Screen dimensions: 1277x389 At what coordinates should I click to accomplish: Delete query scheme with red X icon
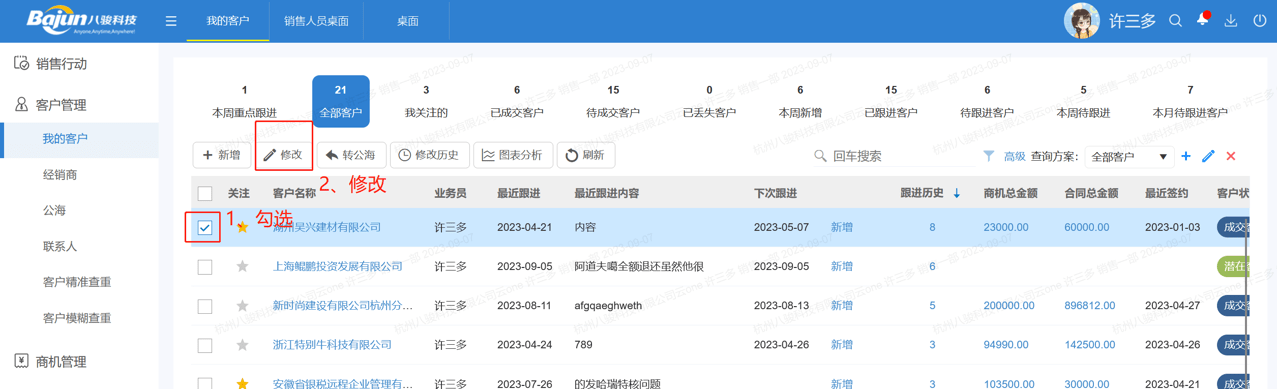[1231, 156]
